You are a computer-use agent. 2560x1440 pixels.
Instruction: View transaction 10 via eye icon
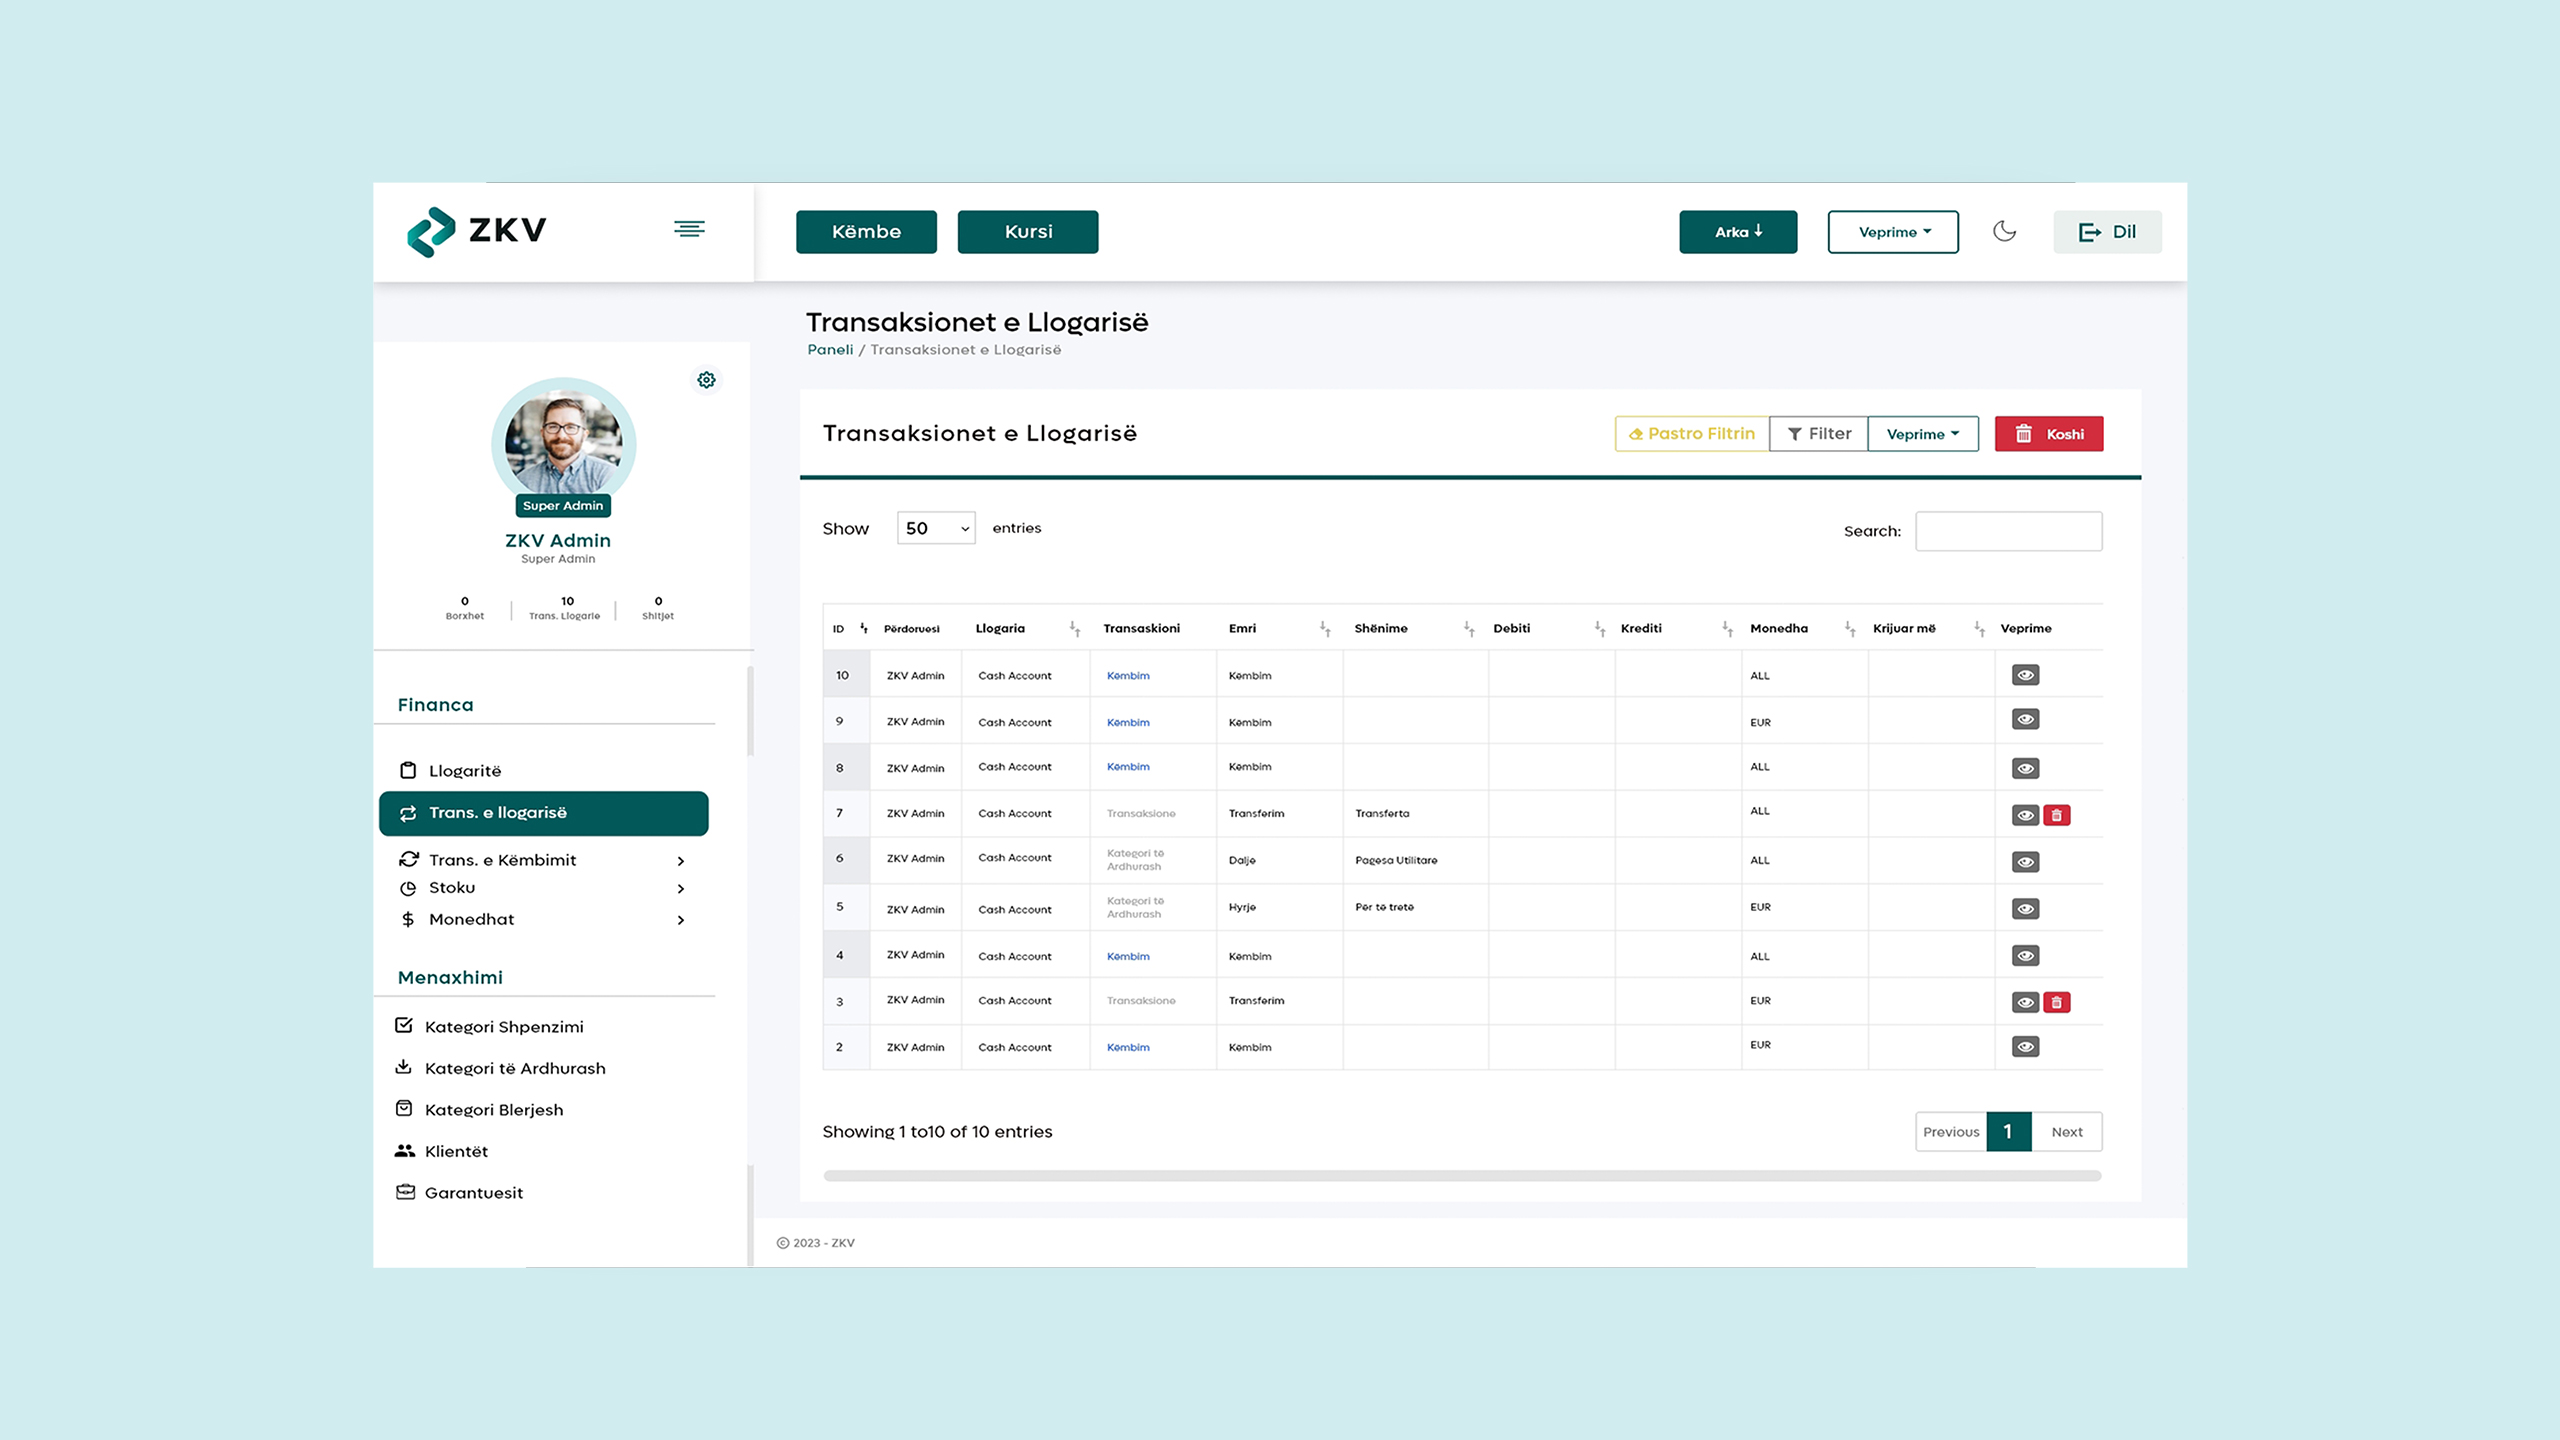pyautogui.click(x=2025, y=675)
